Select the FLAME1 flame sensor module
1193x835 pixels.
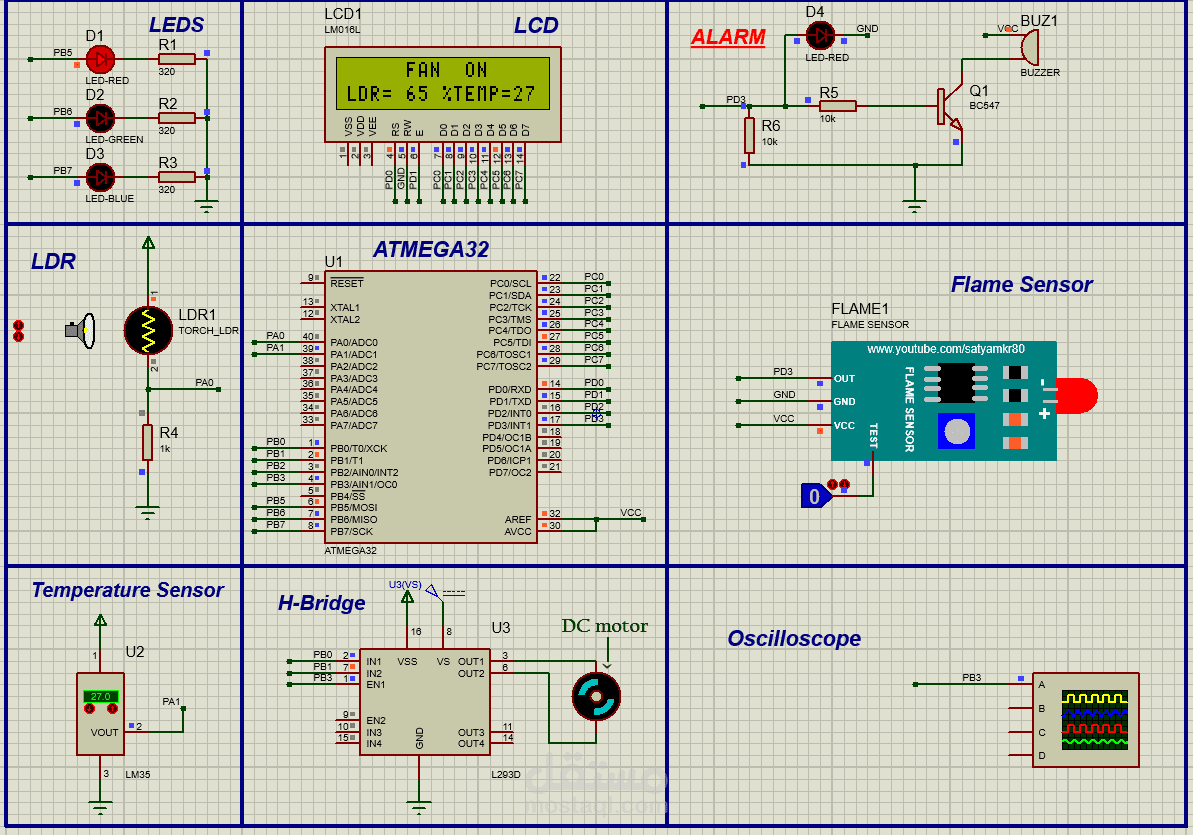(x=943, y=400)
